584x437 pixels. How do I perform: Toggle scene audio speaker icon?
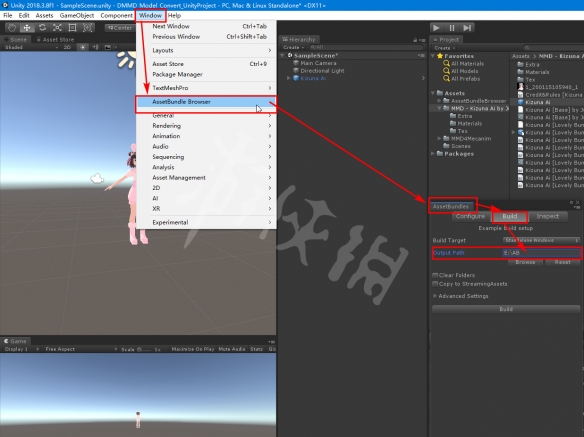tap(95, 47)
